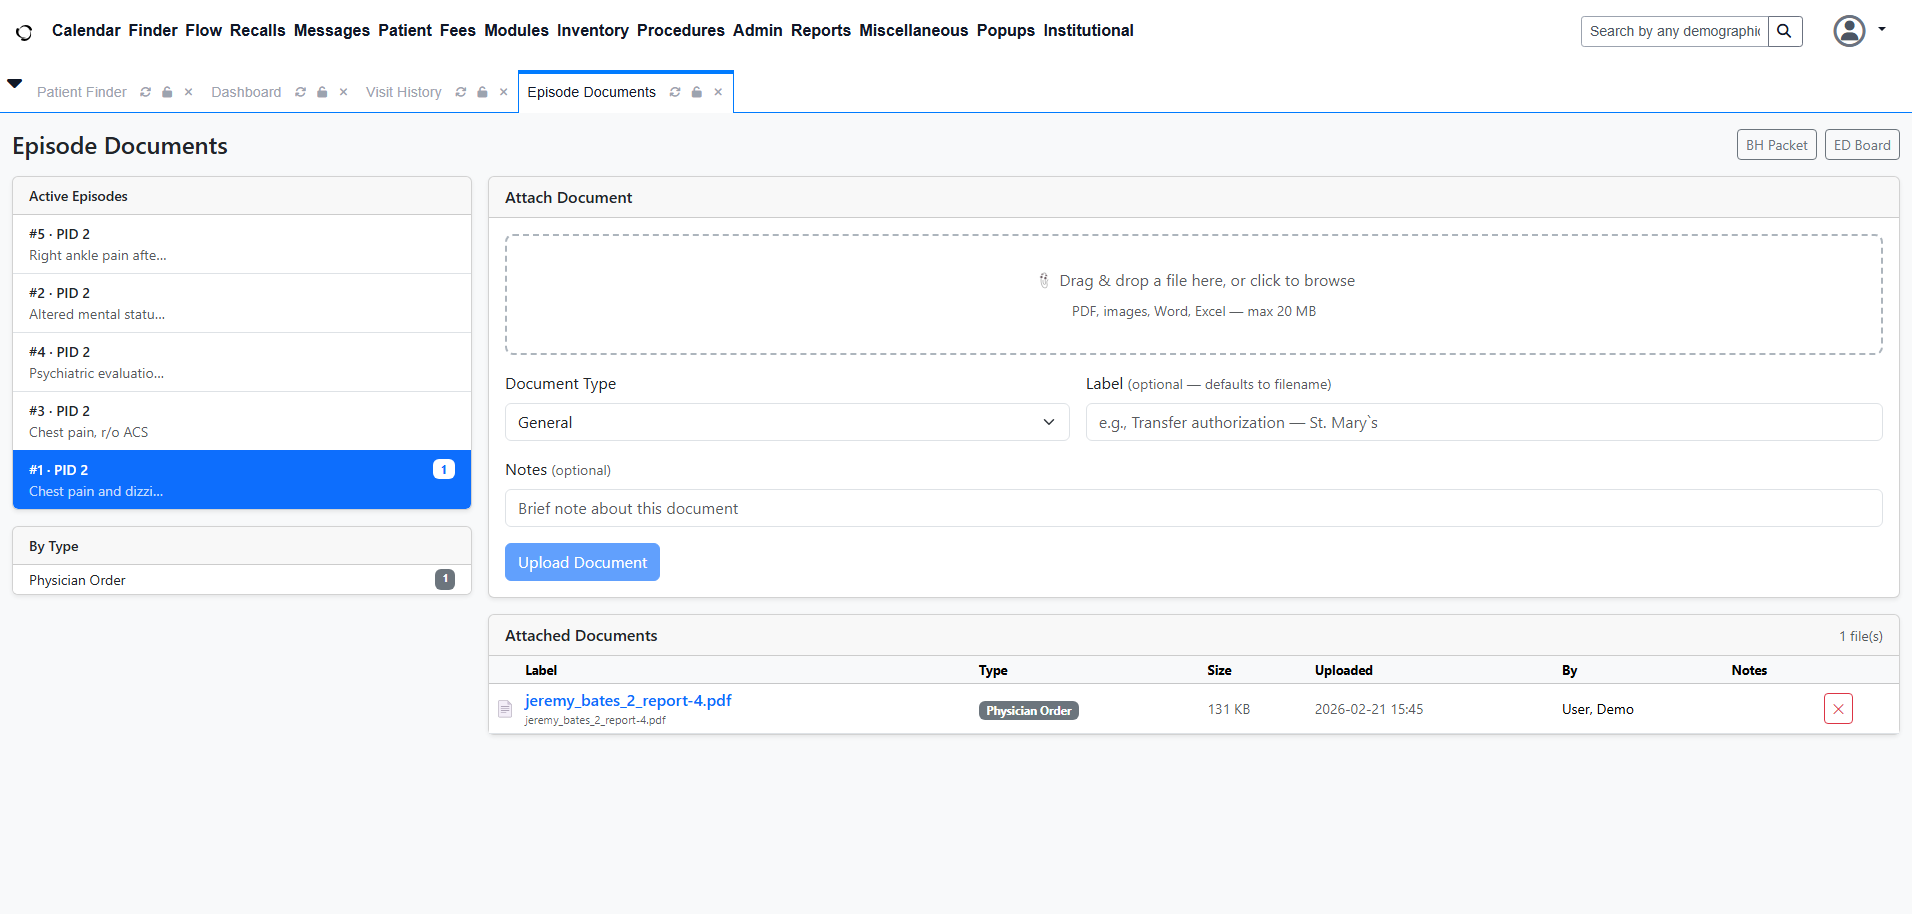Close the Visit History tab
1912x914 pixels.
click(504, 92)
